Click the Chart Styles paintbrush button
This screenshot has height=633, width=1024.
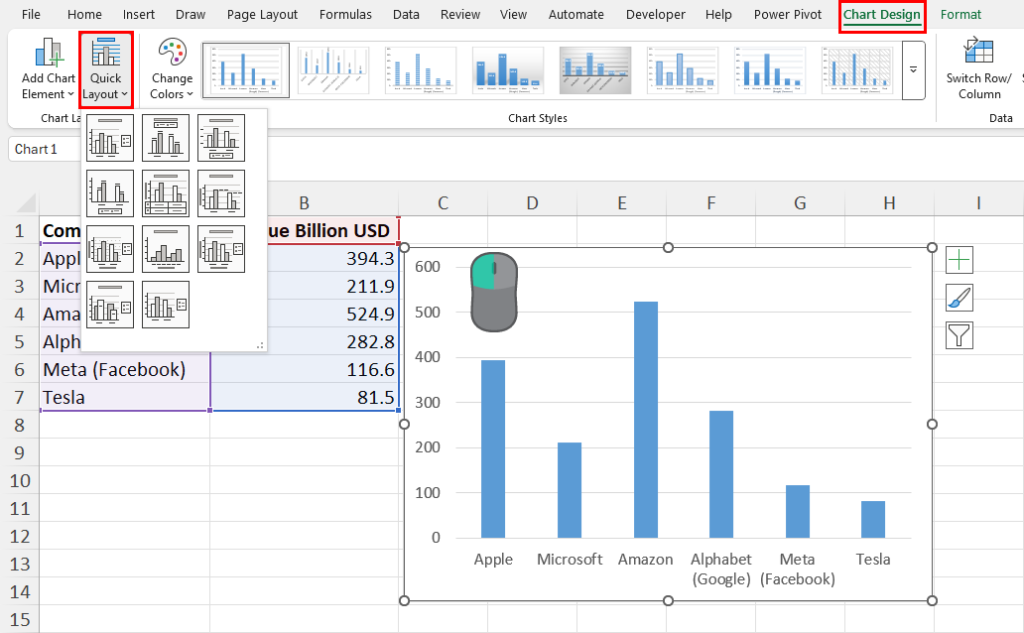click(x=959, y=298)
